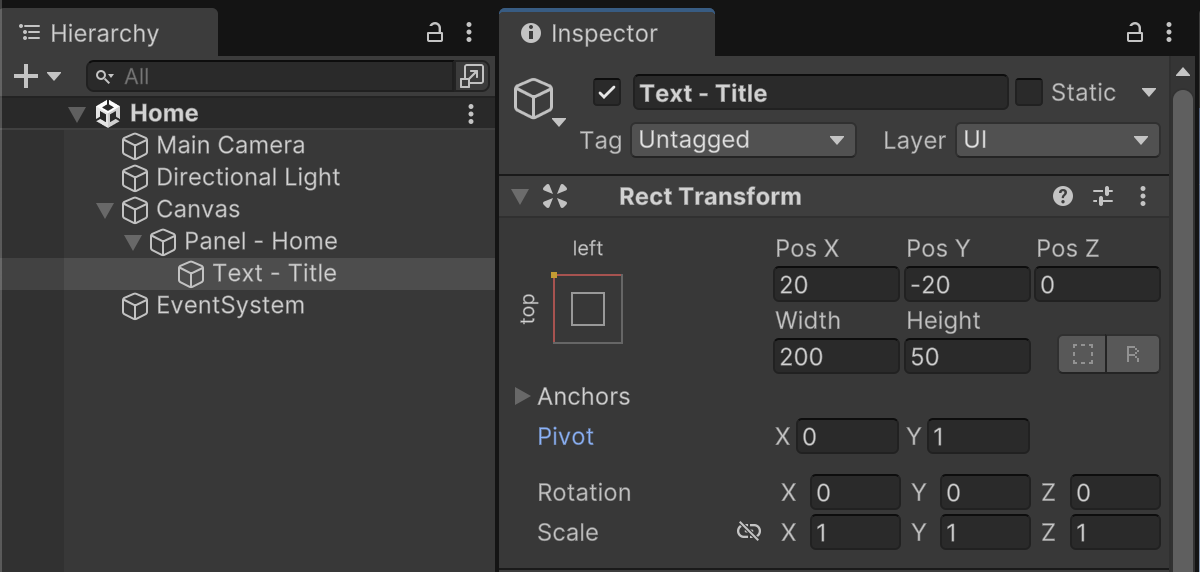The width and height of the screenshot is (1200, 572).
Task: Click the Hierarchy panel lock icon
Action: (x=435, y=33)
